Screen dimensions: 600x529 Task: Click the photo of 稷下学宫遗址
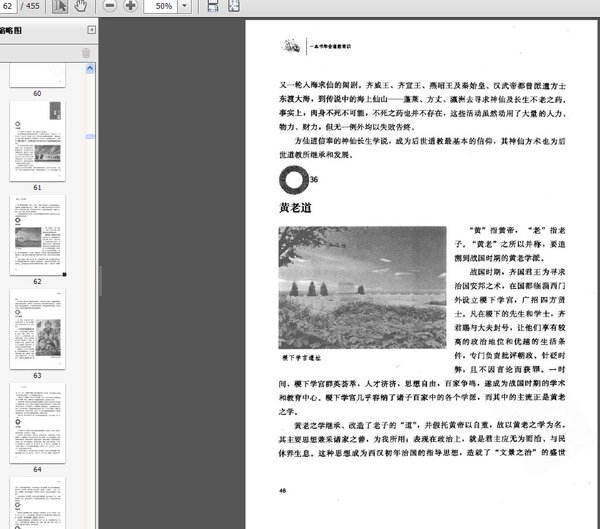tap(362, 287)
